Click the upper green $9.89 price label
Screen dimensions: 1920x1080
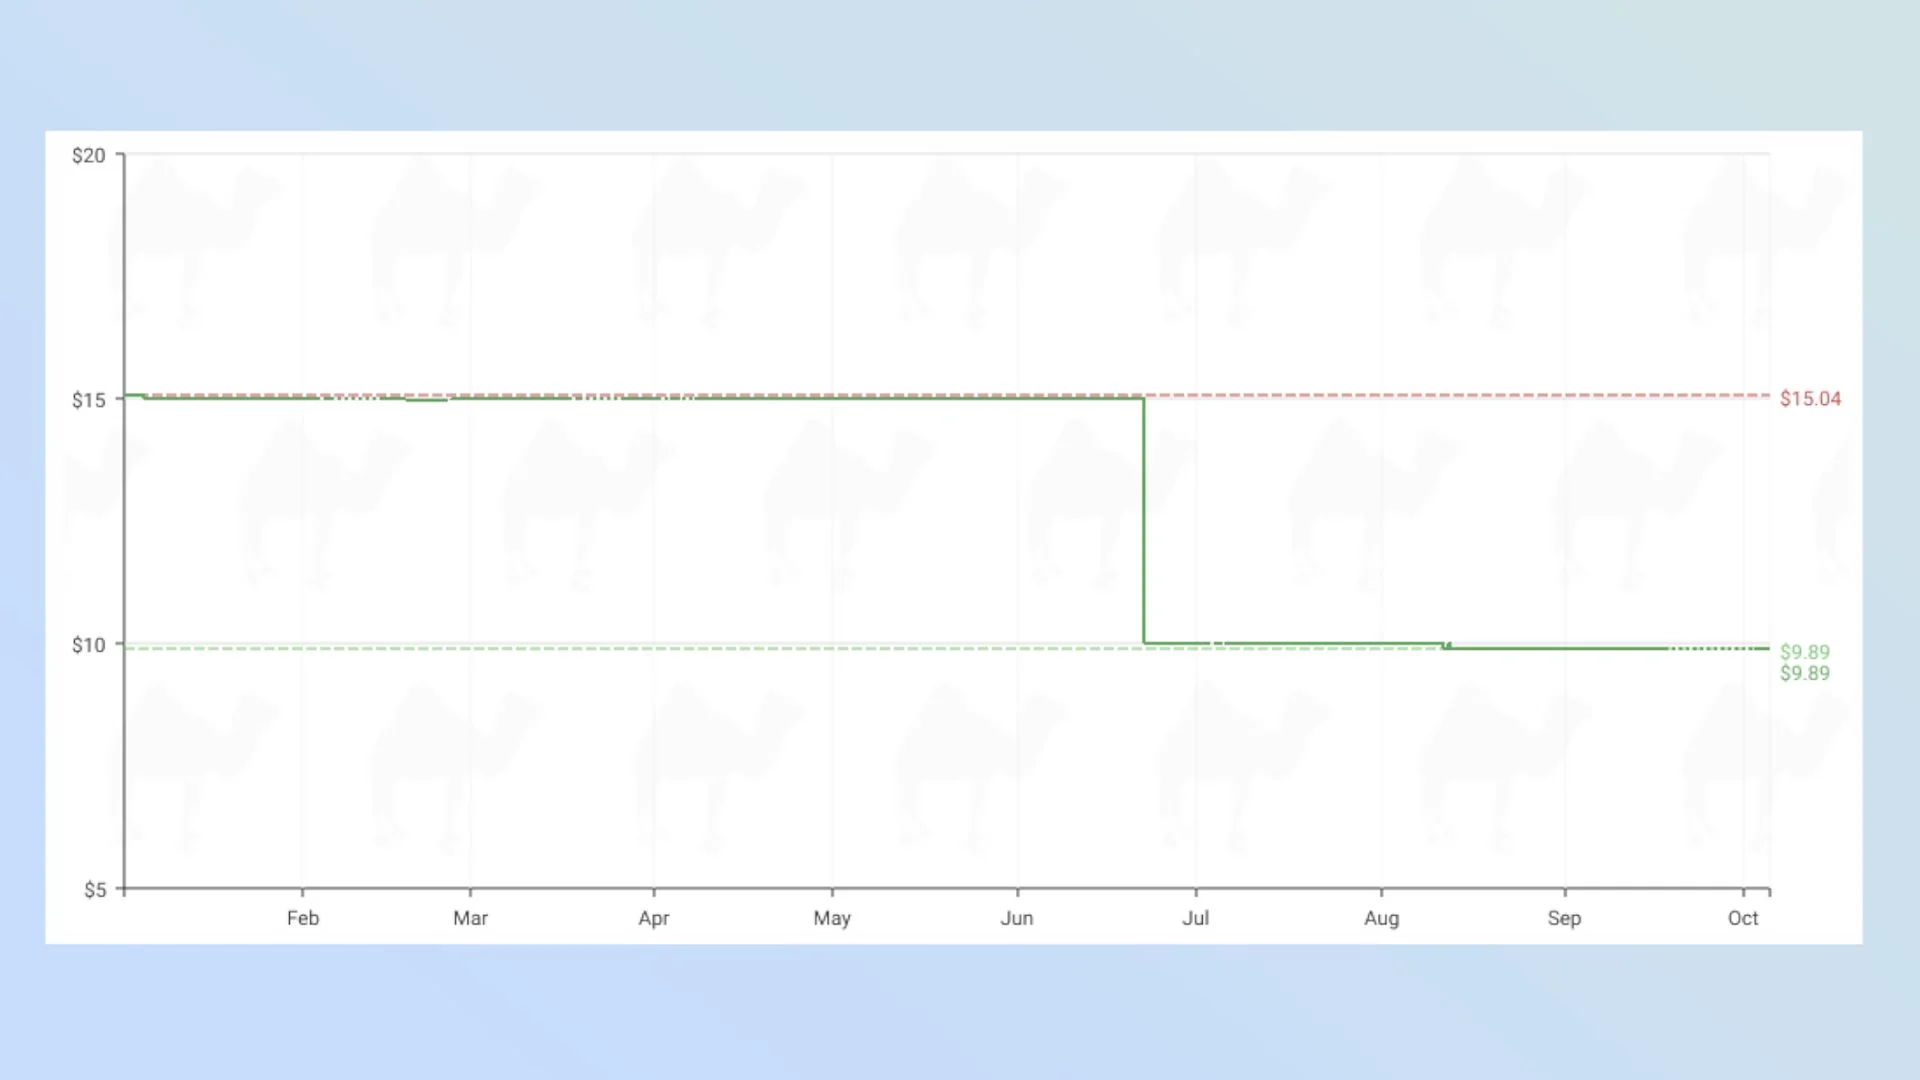click(x=1805, y=652)
